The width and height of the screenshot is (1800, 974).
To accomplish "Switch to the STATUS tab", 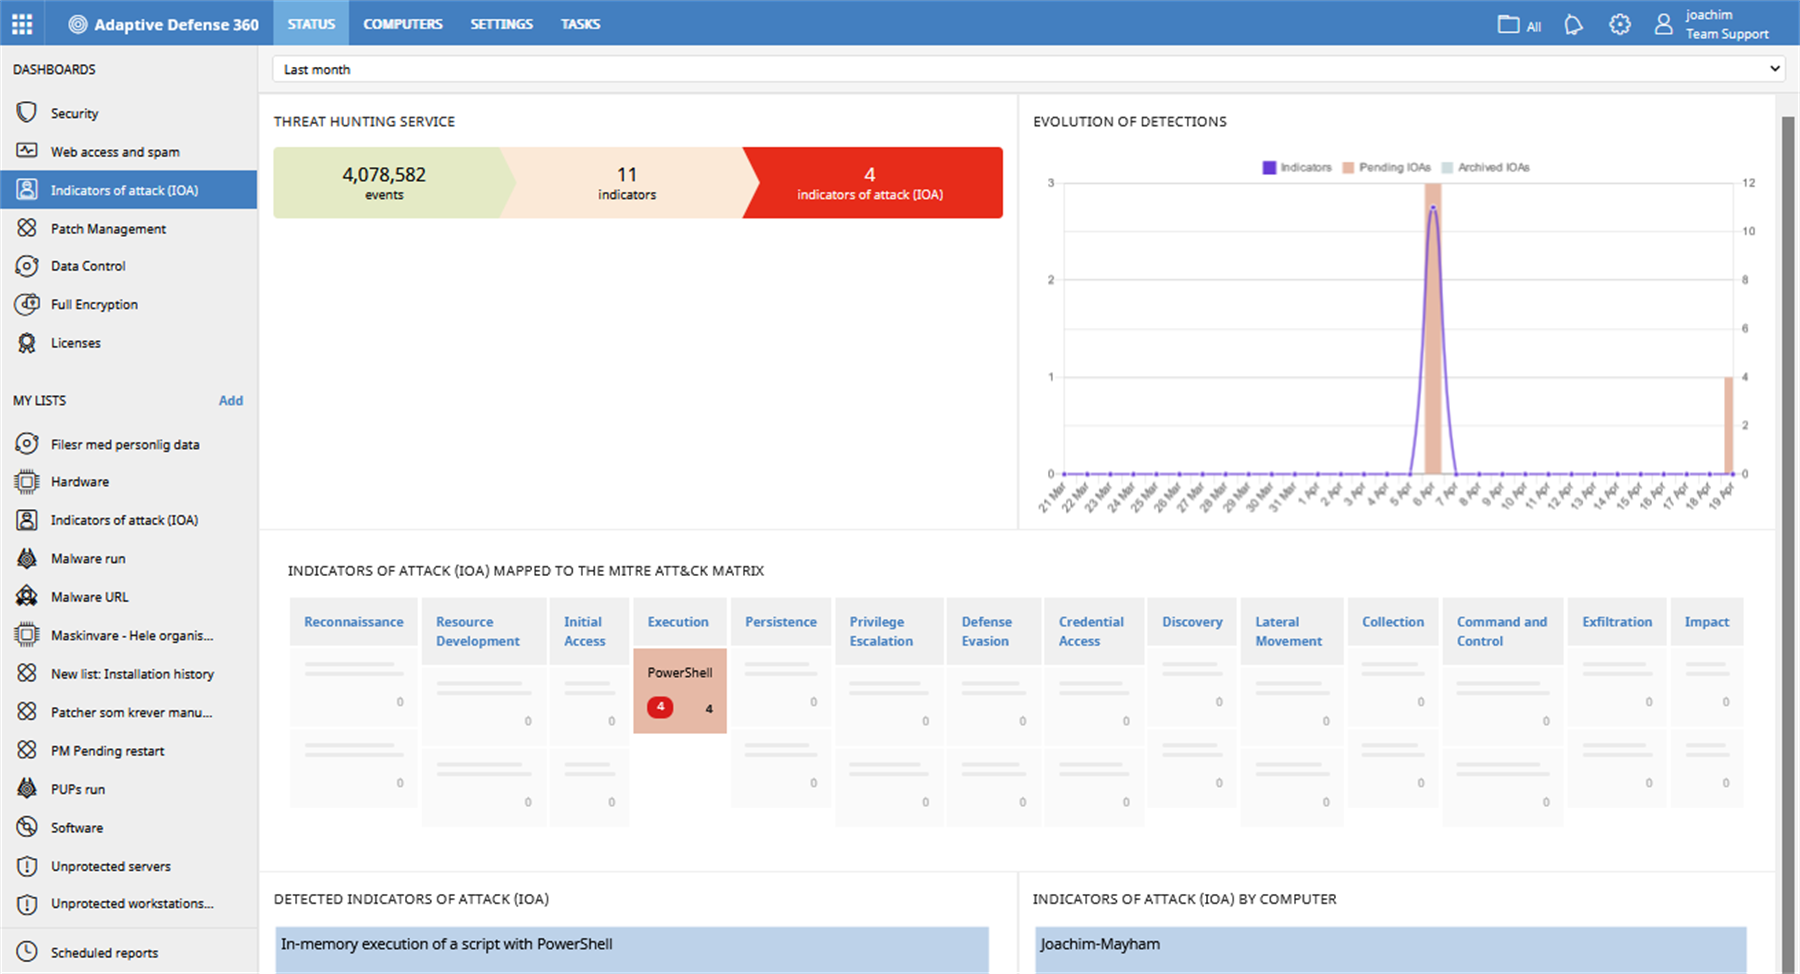I will click(311, 24).
